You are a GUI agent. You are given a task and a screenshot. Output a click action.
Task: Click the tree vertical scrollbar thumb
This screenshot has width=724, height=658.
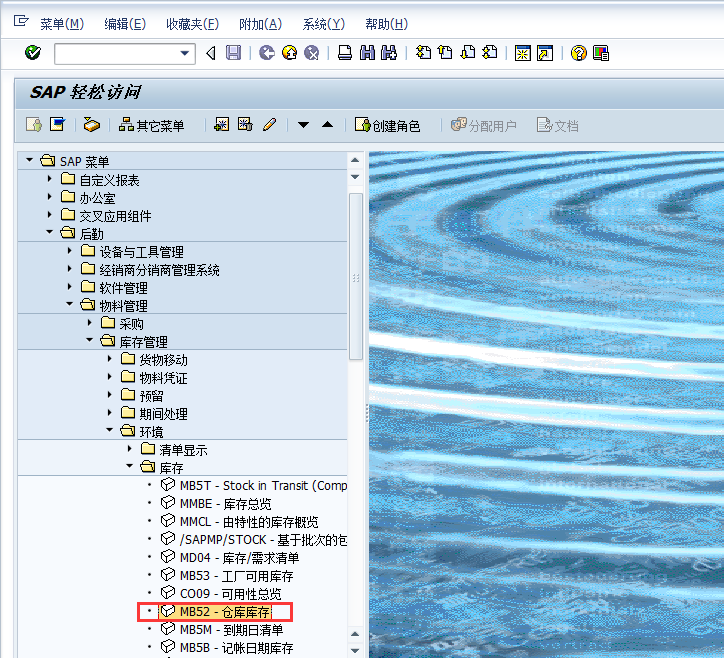point(356,276)
